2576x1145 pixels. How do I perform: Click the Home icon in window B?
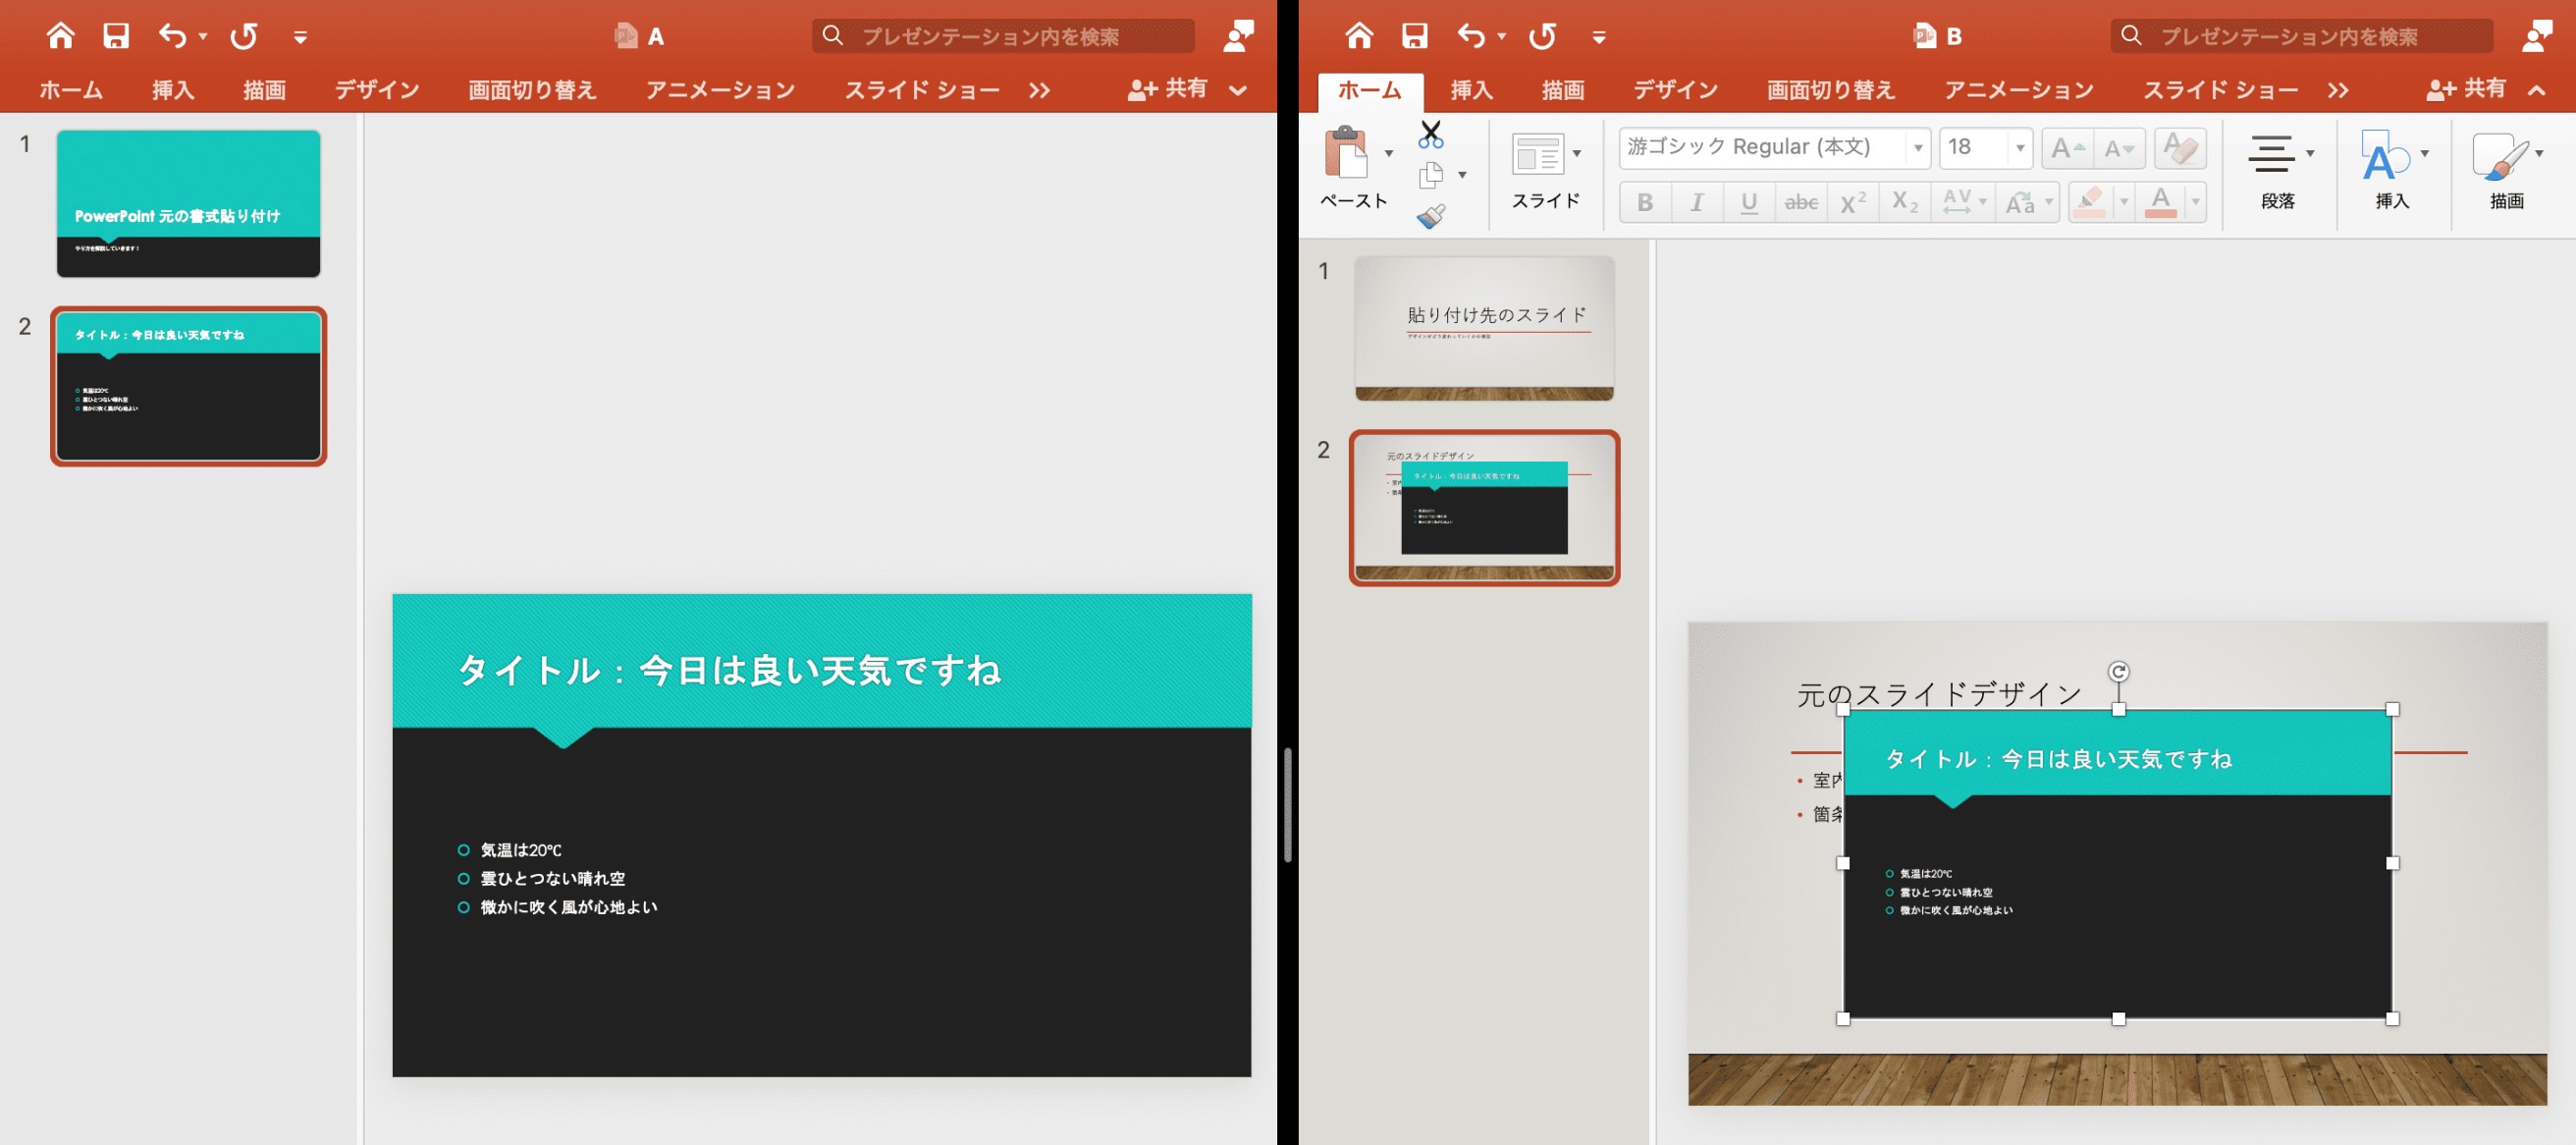coord(1358,36)
